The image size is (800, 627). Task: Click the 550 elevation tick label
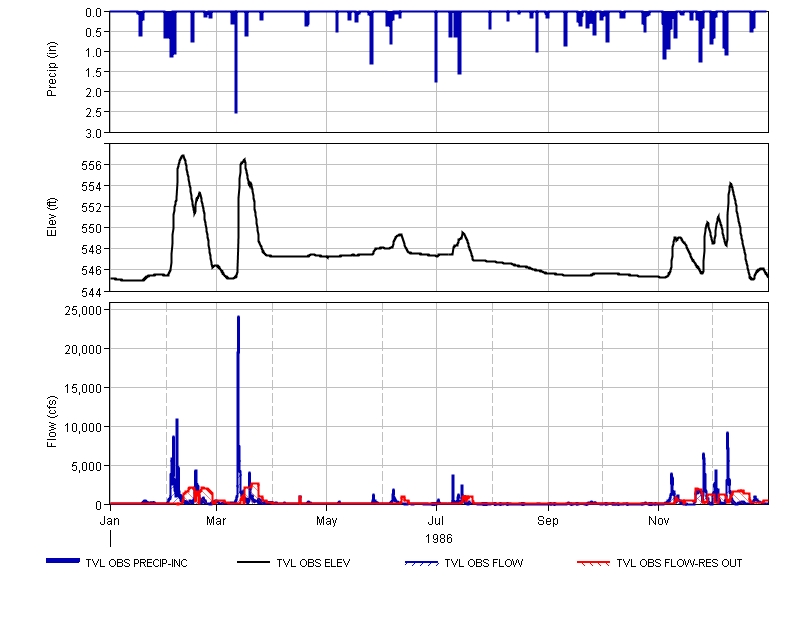[91, 229]
